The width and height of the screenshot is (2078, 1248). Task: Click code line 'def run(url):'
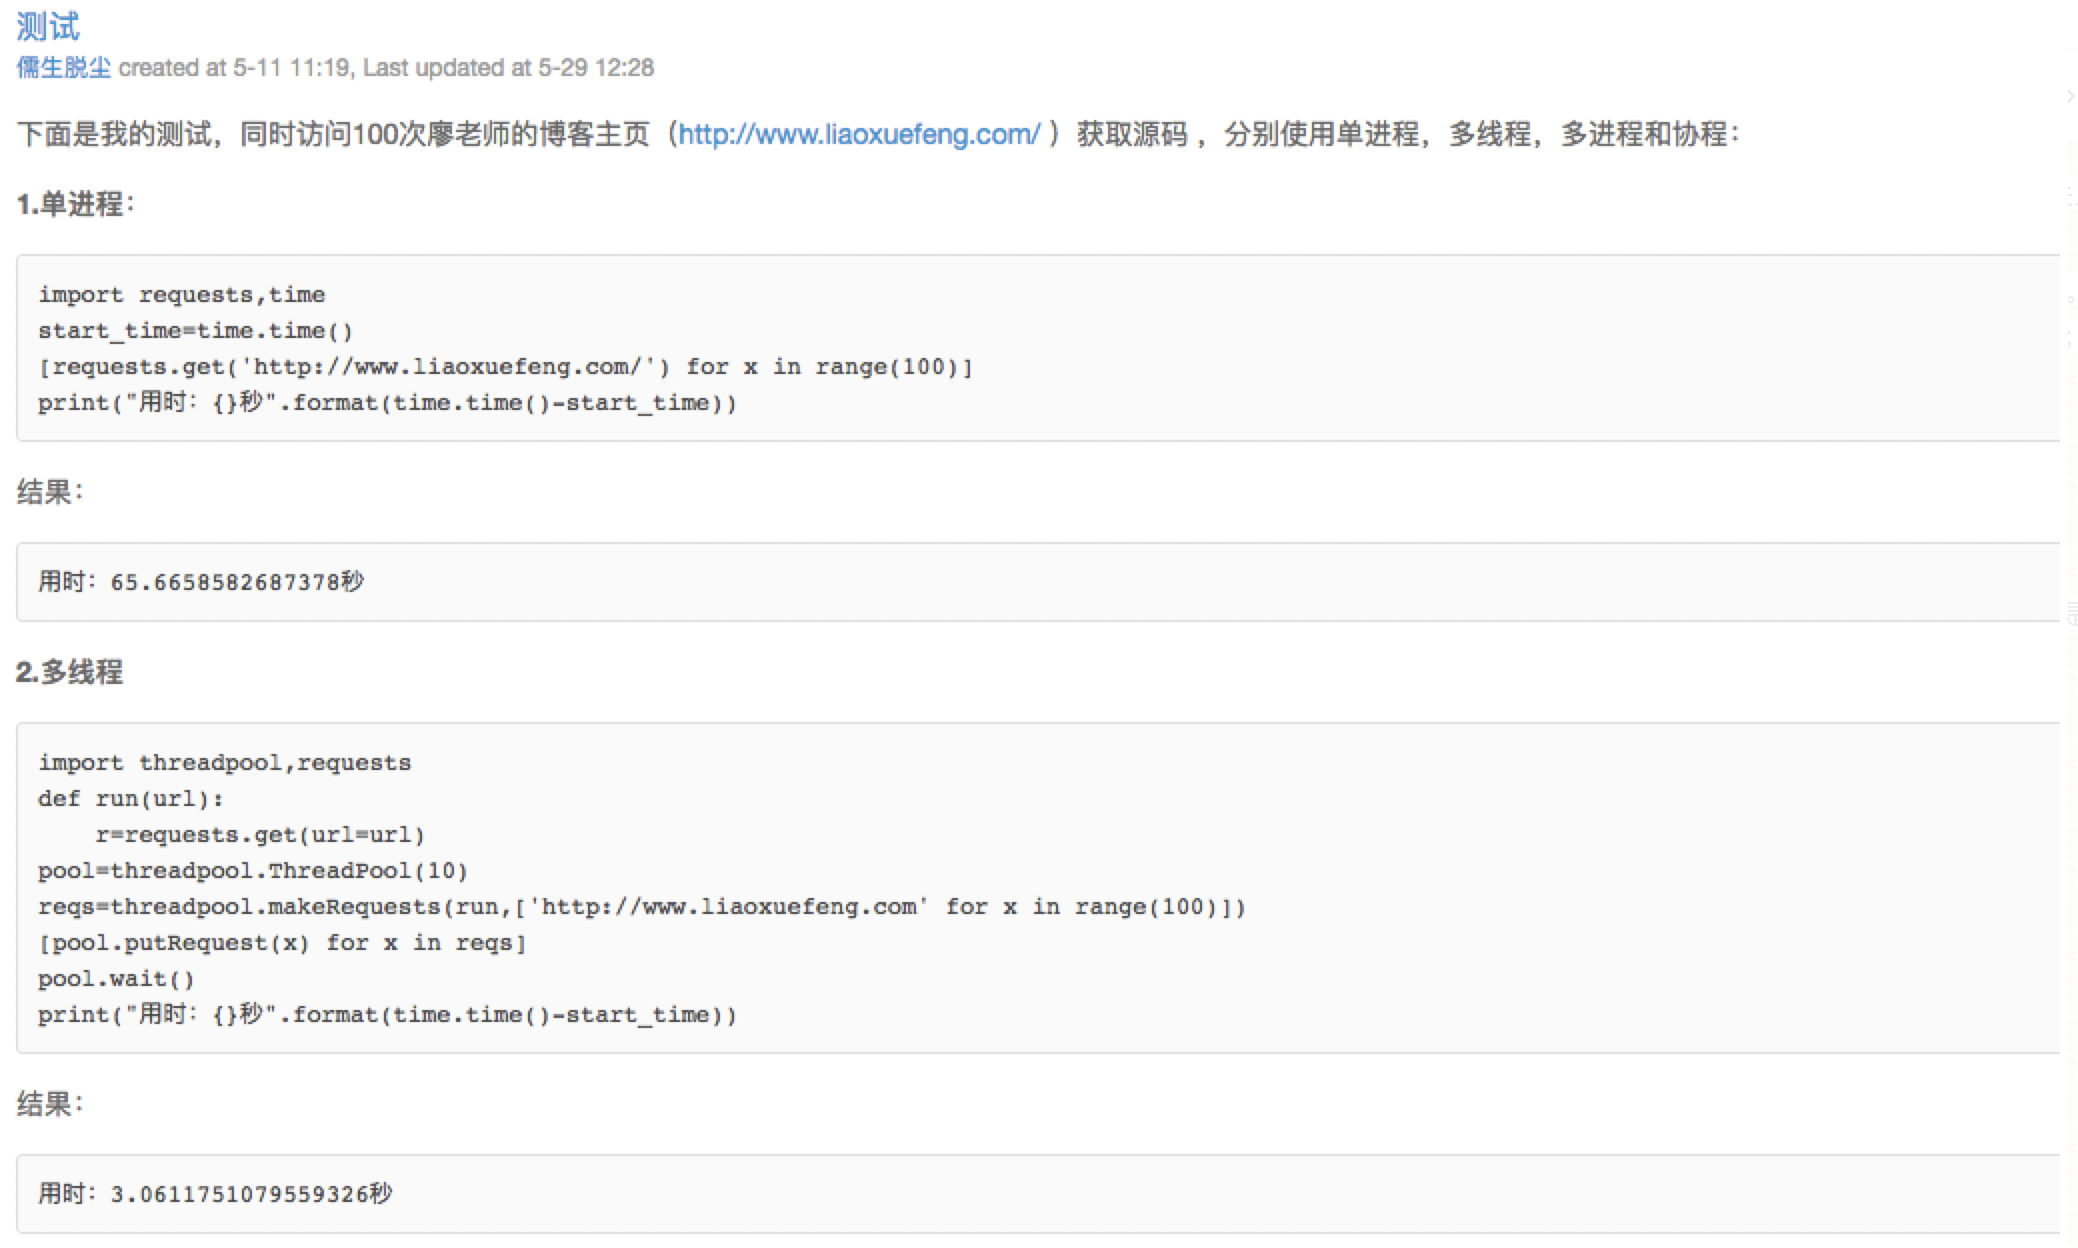[131, 799]
